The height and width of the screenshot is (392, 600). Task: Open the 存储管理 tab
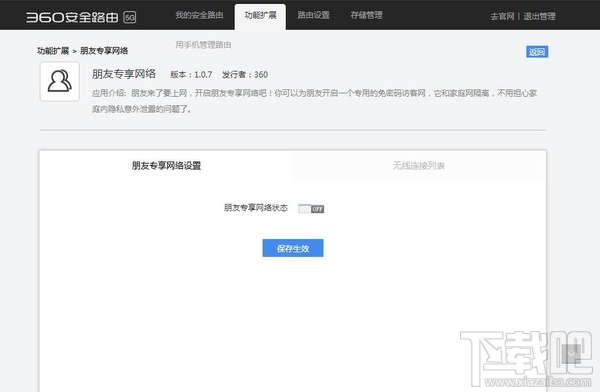pos(367,15)
